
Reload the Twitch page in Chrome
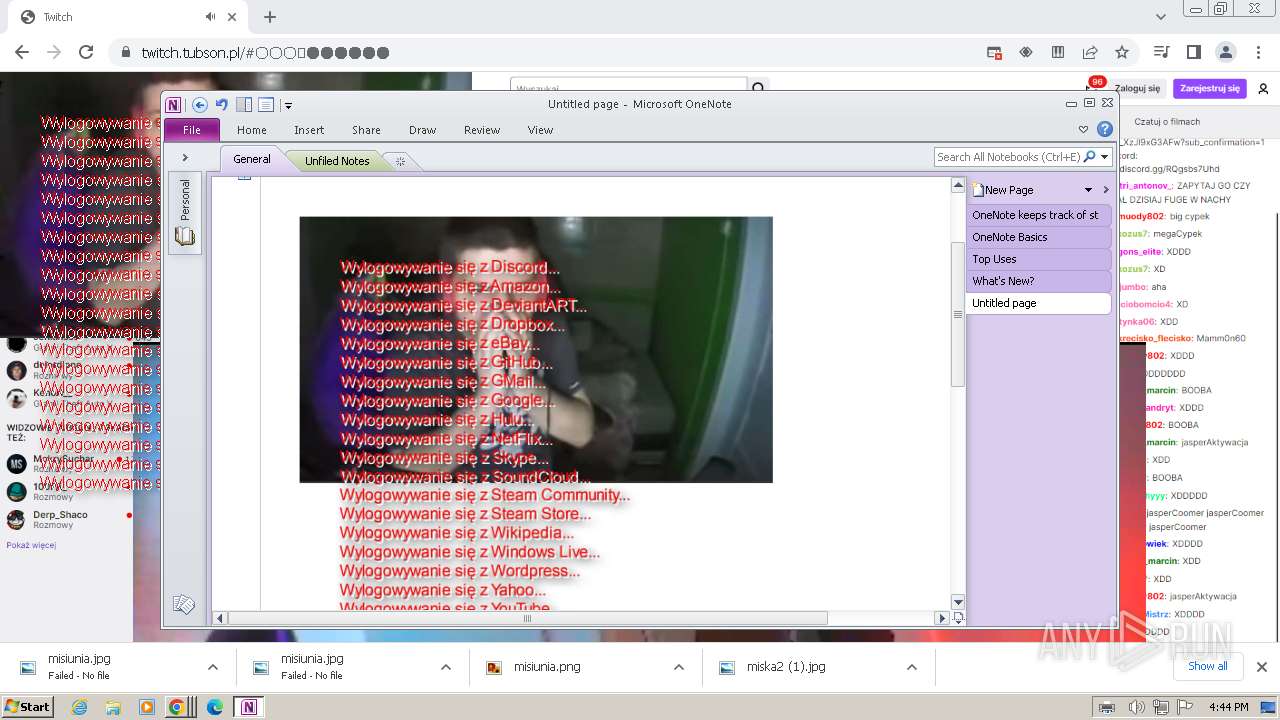tap(86, 52)
